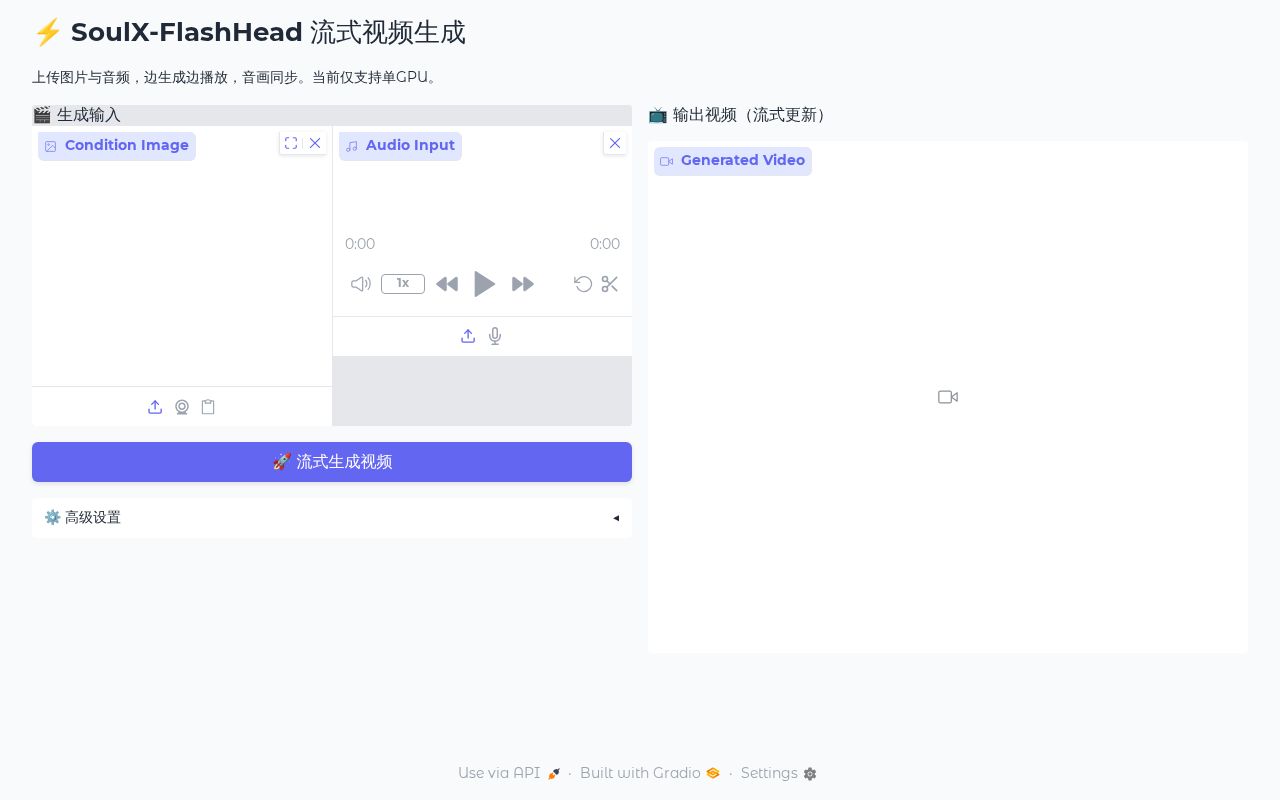Expand the 高级设置 section

332,518
